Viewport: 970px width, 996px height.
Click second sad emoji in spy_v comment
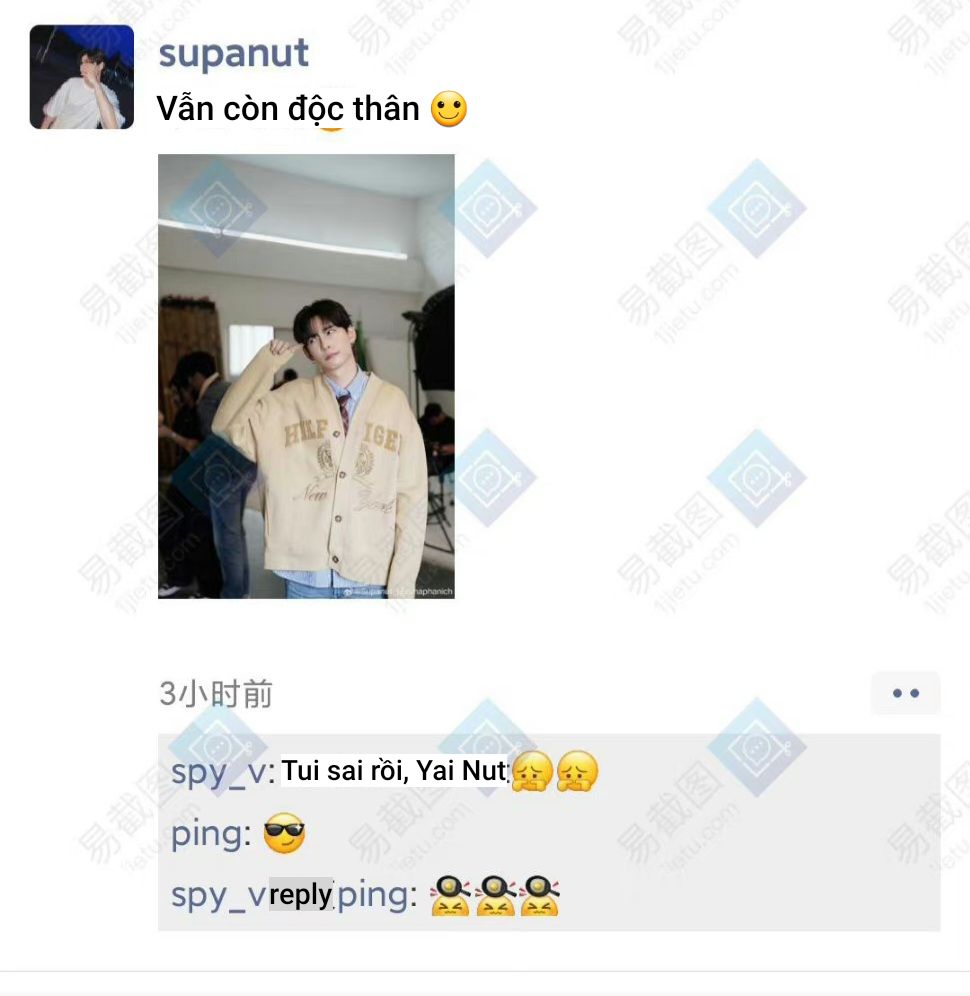pos(577,771)
